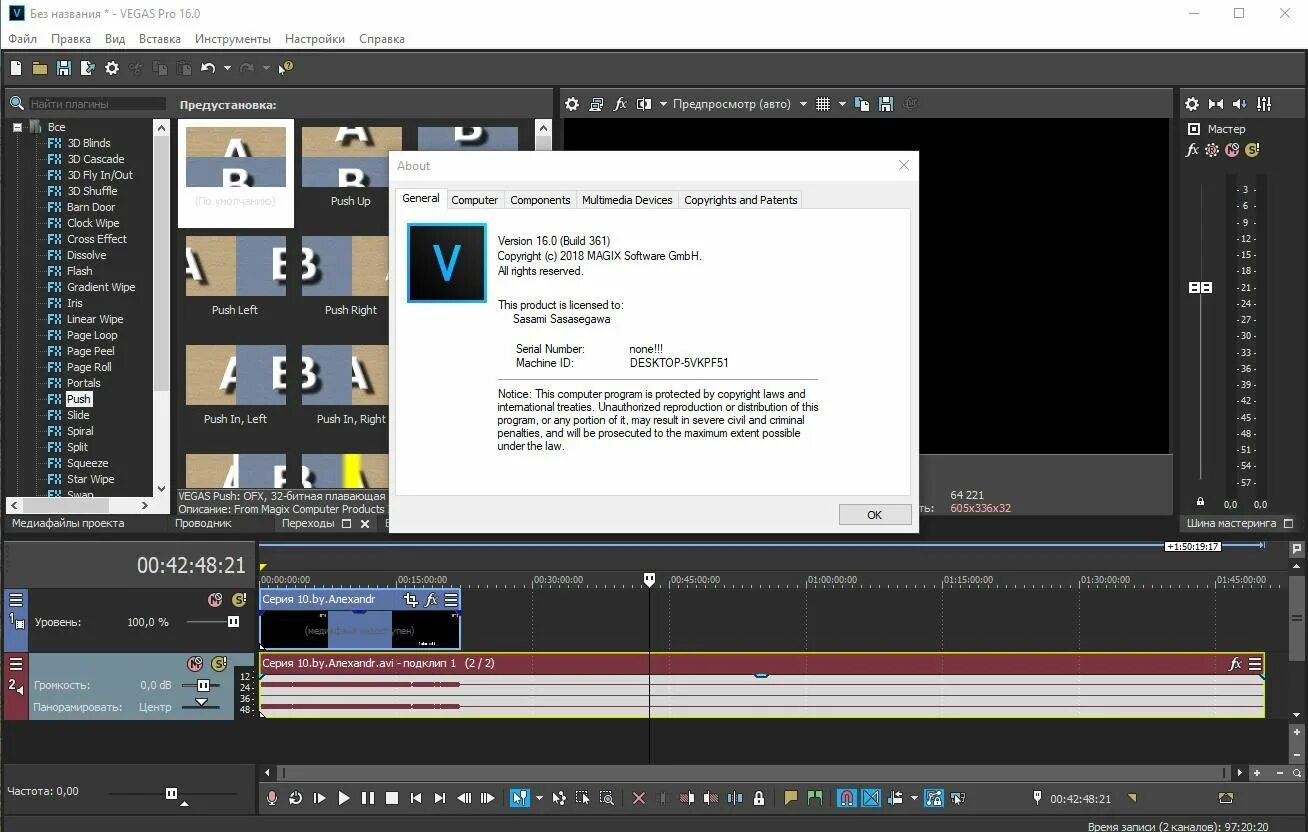The image size is (1308, 832).
Task: Open edit tool selection dropdown arrow
Action: [539, 798]
